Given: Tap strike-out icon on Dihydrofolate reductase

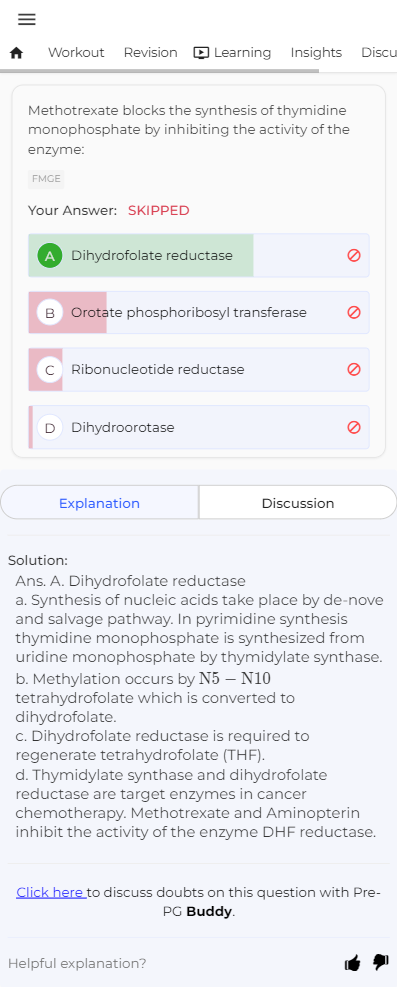Looking at the screenshot, I should 354,256.
